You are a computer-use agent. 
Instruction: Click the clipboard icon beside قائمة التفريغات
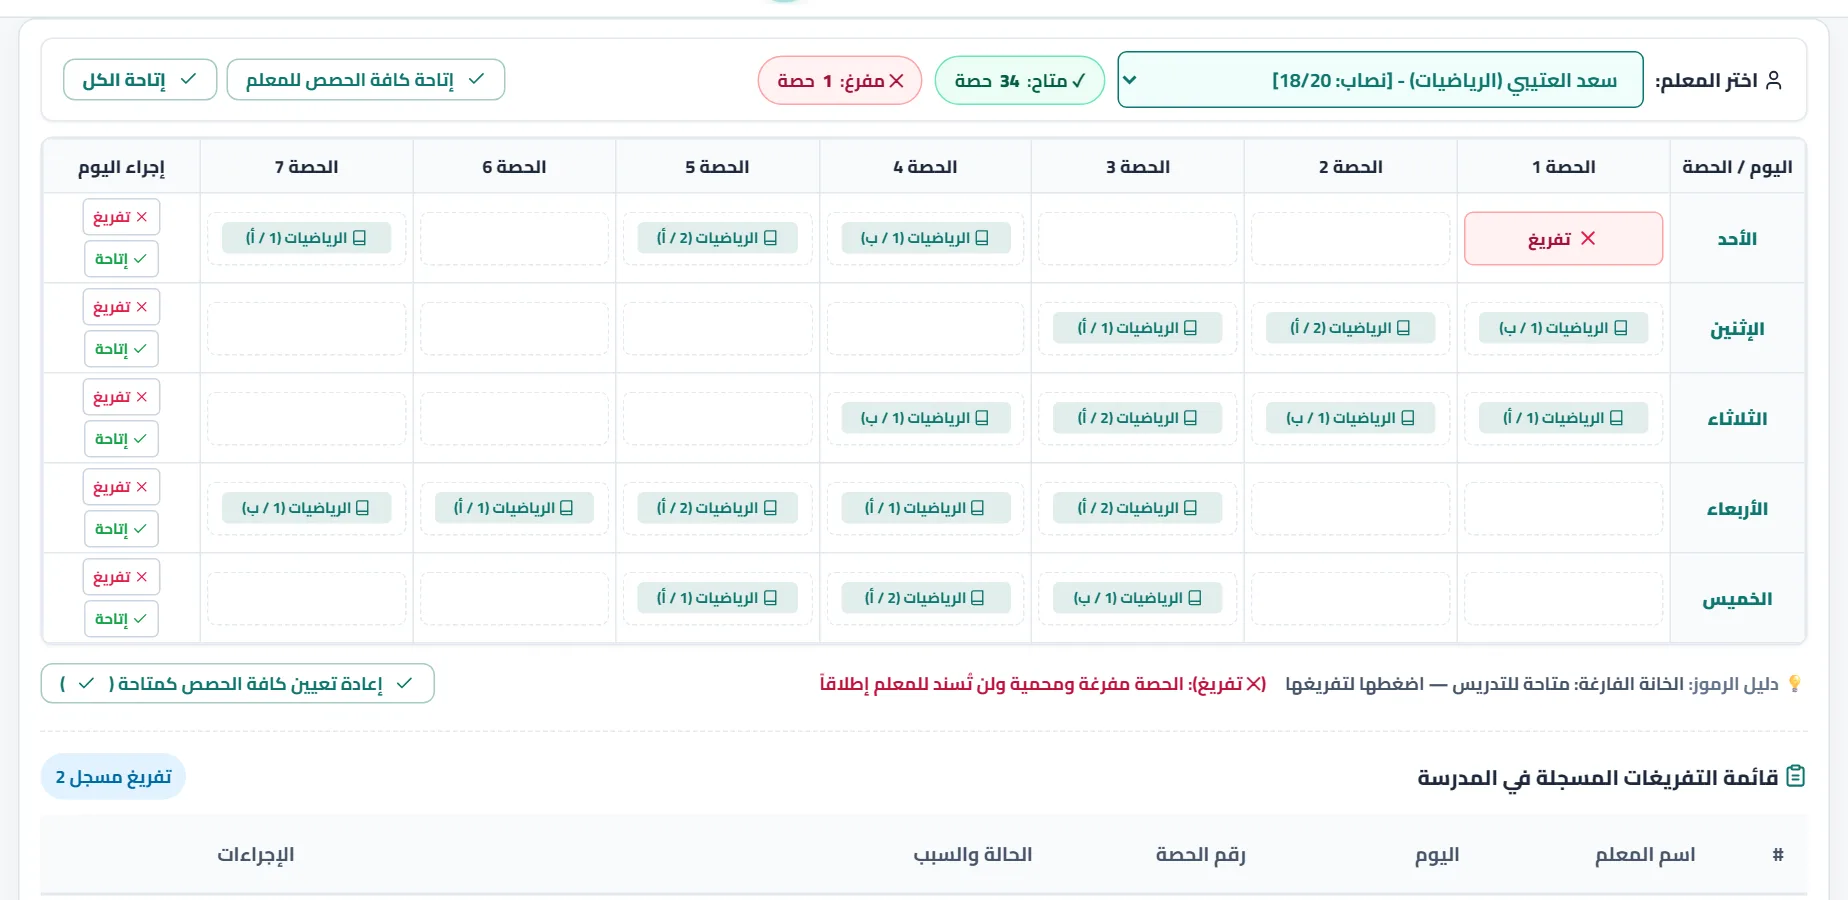point(1795,776)
